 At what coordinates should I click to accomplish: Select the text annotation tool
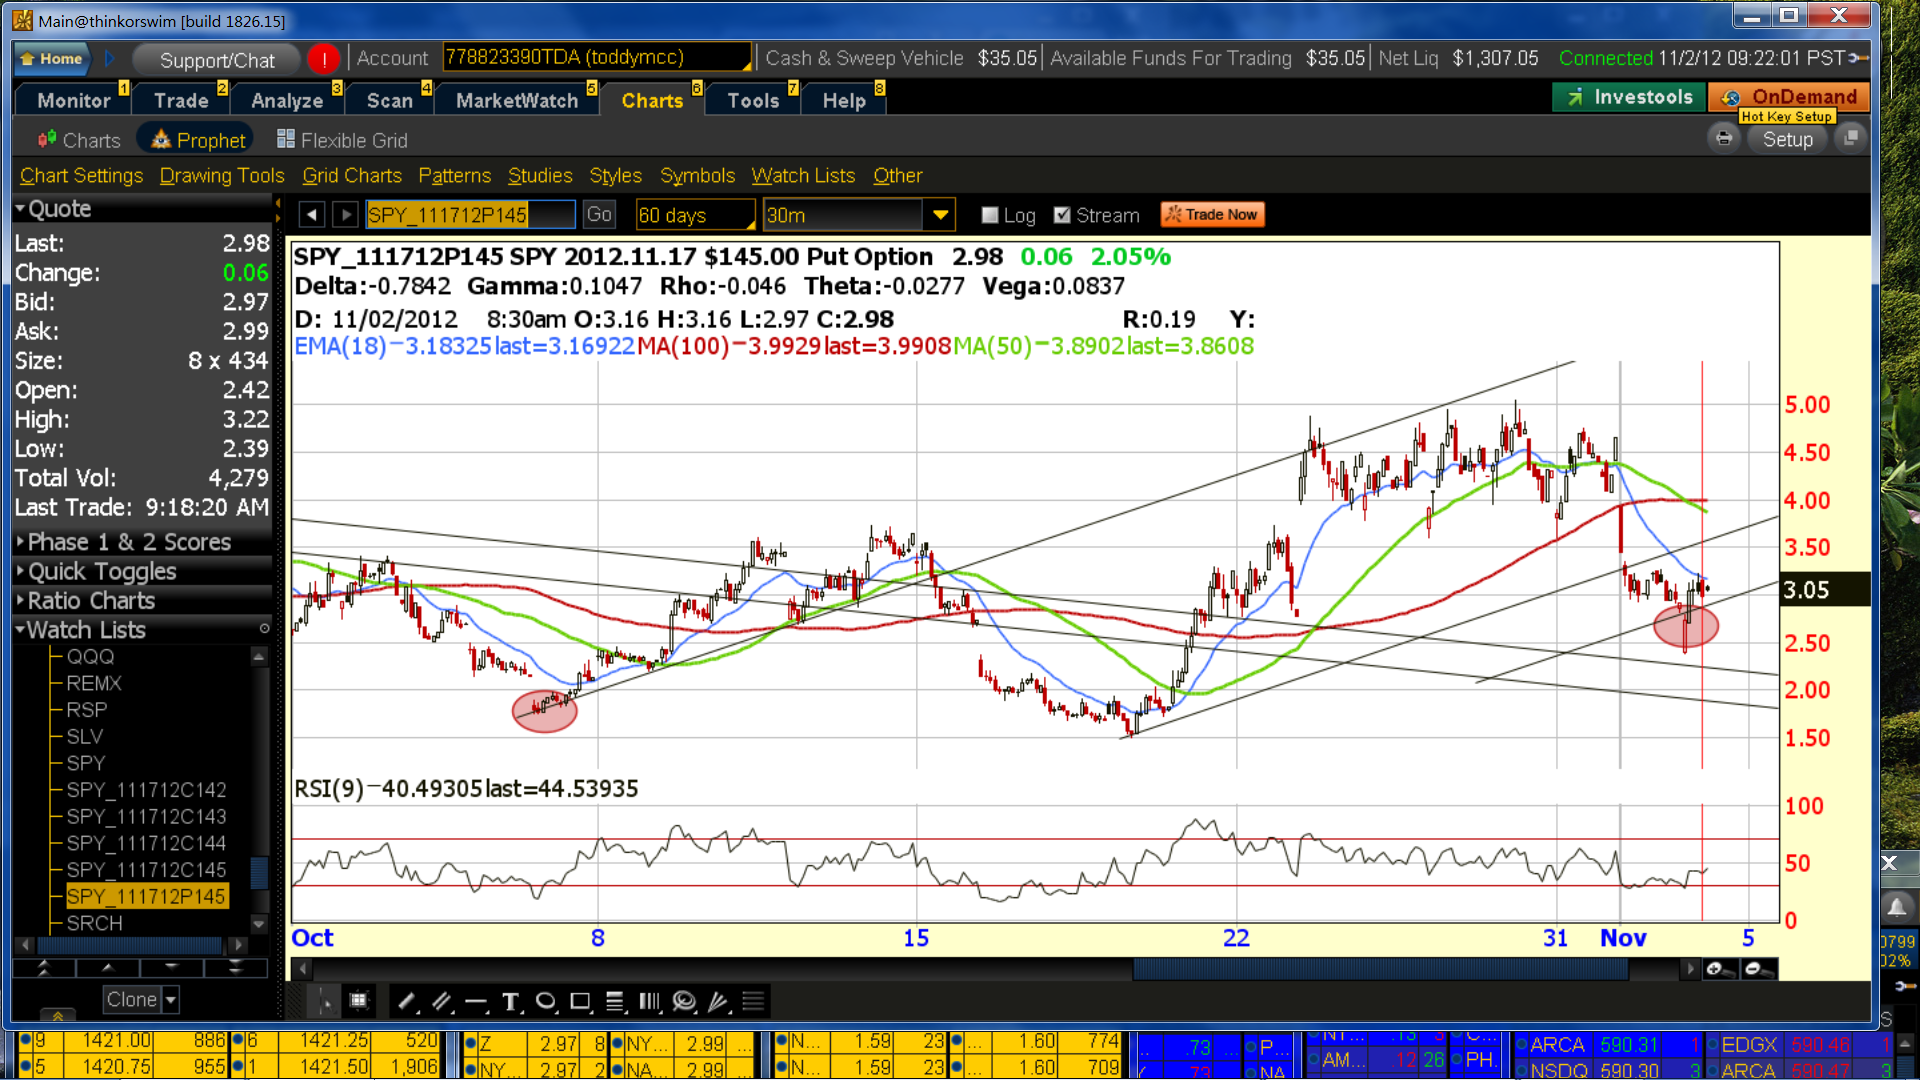(510, 1001)
